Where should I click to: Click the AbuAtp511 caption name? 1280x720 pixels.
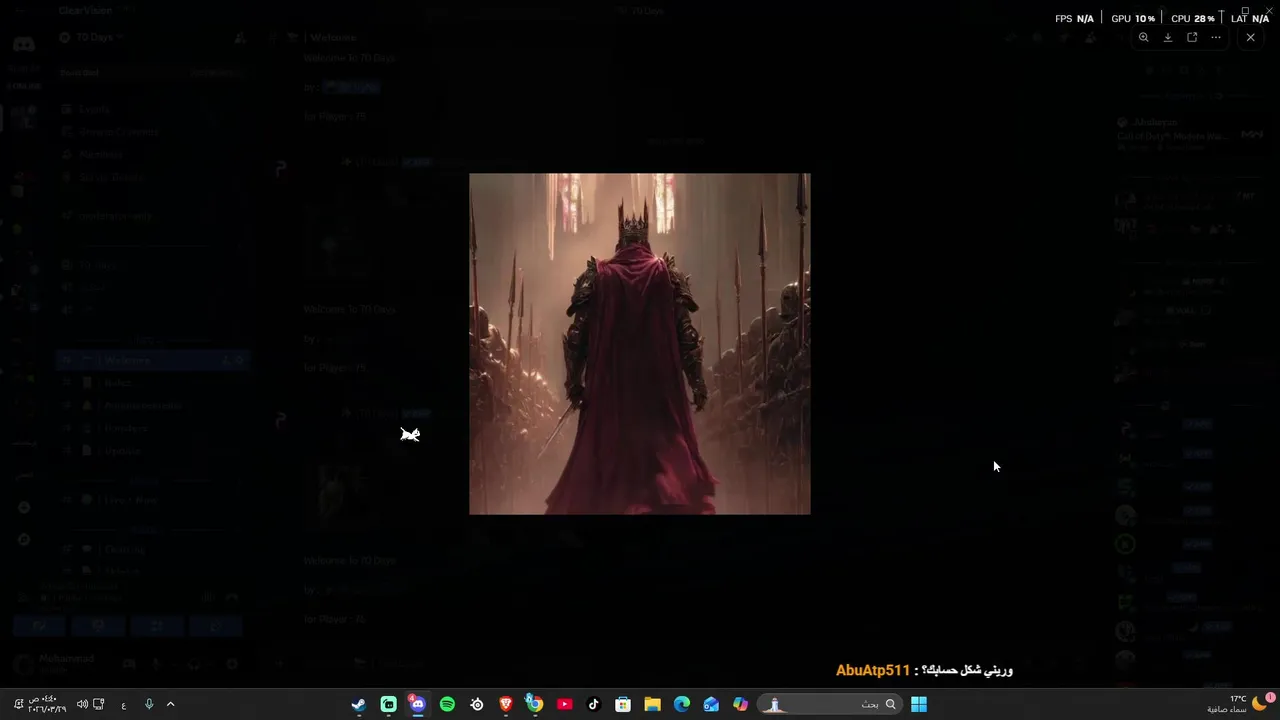tap(873, 670)
